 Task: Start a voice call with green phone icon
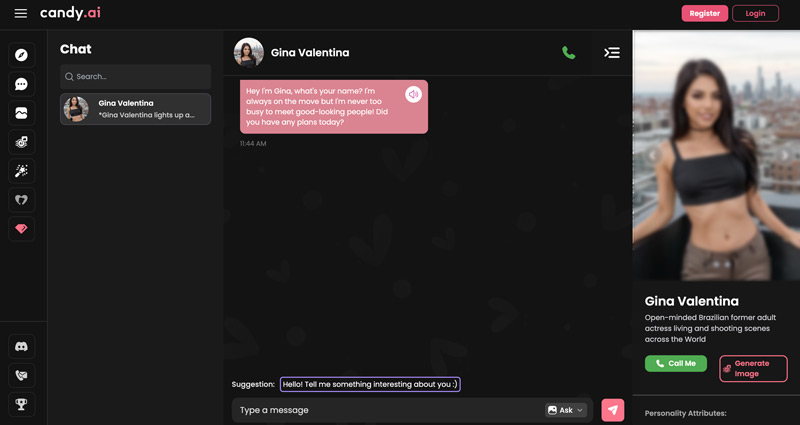point(568,53)
